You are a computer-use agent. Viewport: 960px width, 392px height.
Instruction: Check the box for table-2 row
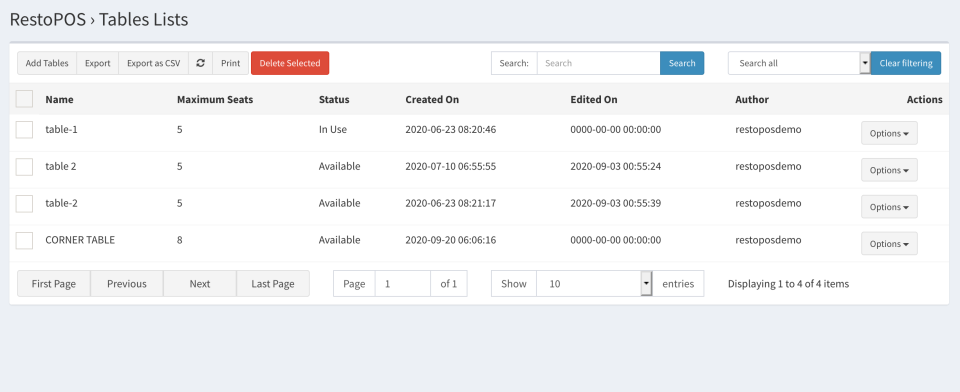(24, 203)
